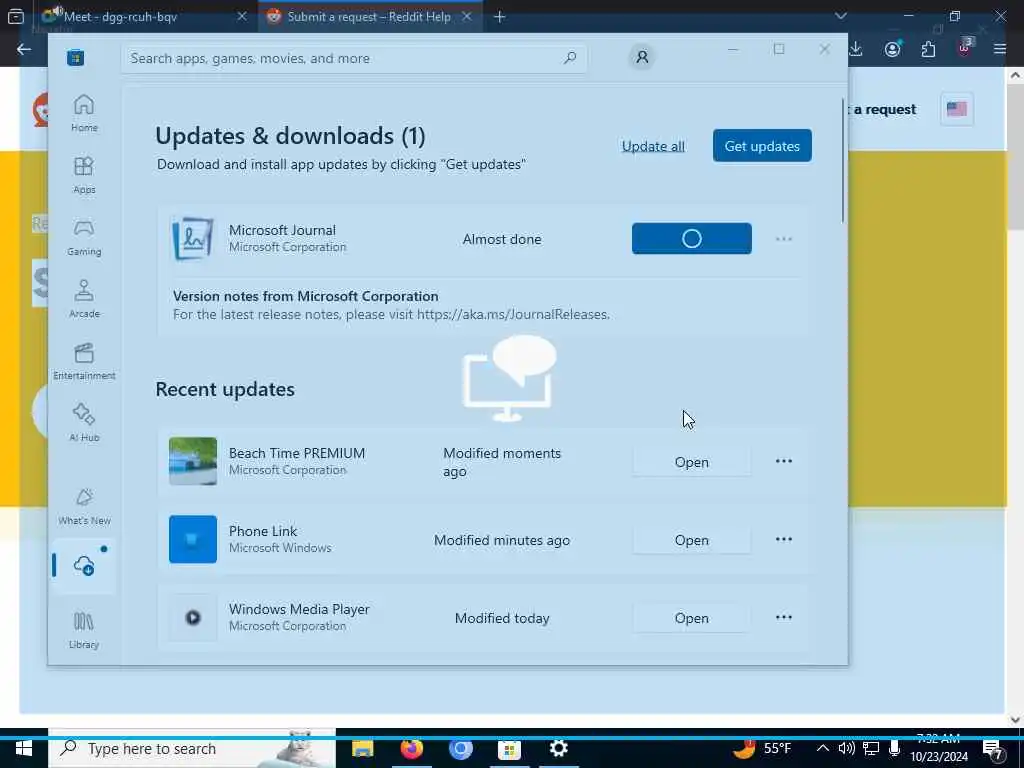Open more options for Windows Media Player
The width and height of the screenshot is (1024, 768).
784,617
